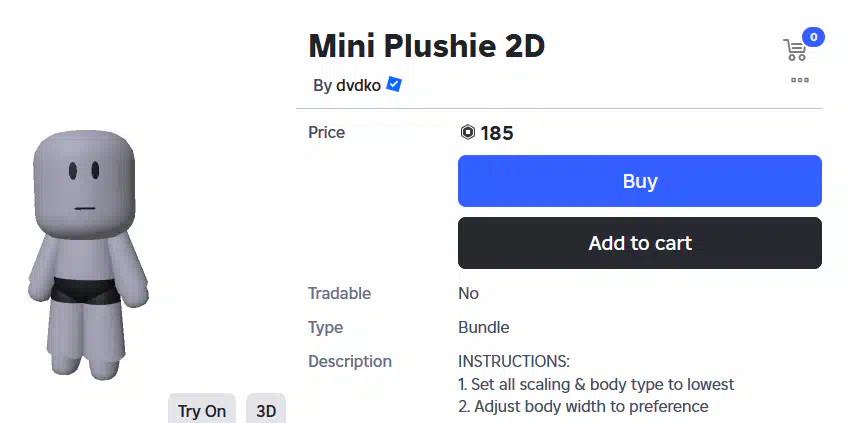The height and width of the screenshot is (423, 849).
Task: Open the three-dots more options menu
Action: coord(800,80)
